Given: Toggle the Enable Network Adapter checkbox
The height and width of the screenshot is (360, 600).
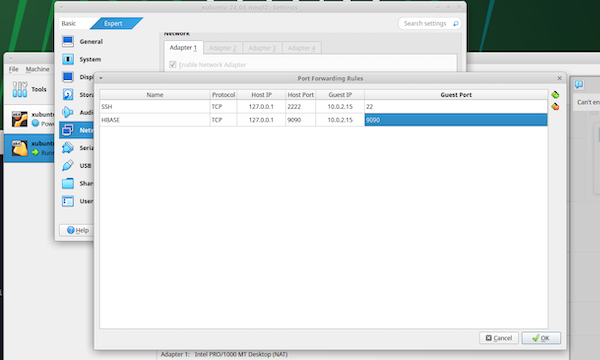Looking at the screenshot, I should (x=173, y=64).
